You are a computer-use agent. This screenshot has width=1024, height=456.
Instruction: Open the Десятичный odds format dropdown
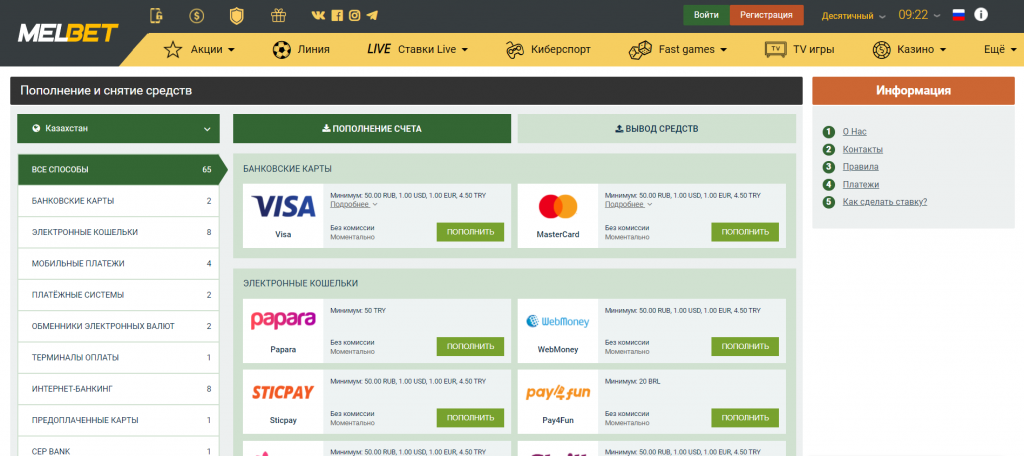click(853, 16)
